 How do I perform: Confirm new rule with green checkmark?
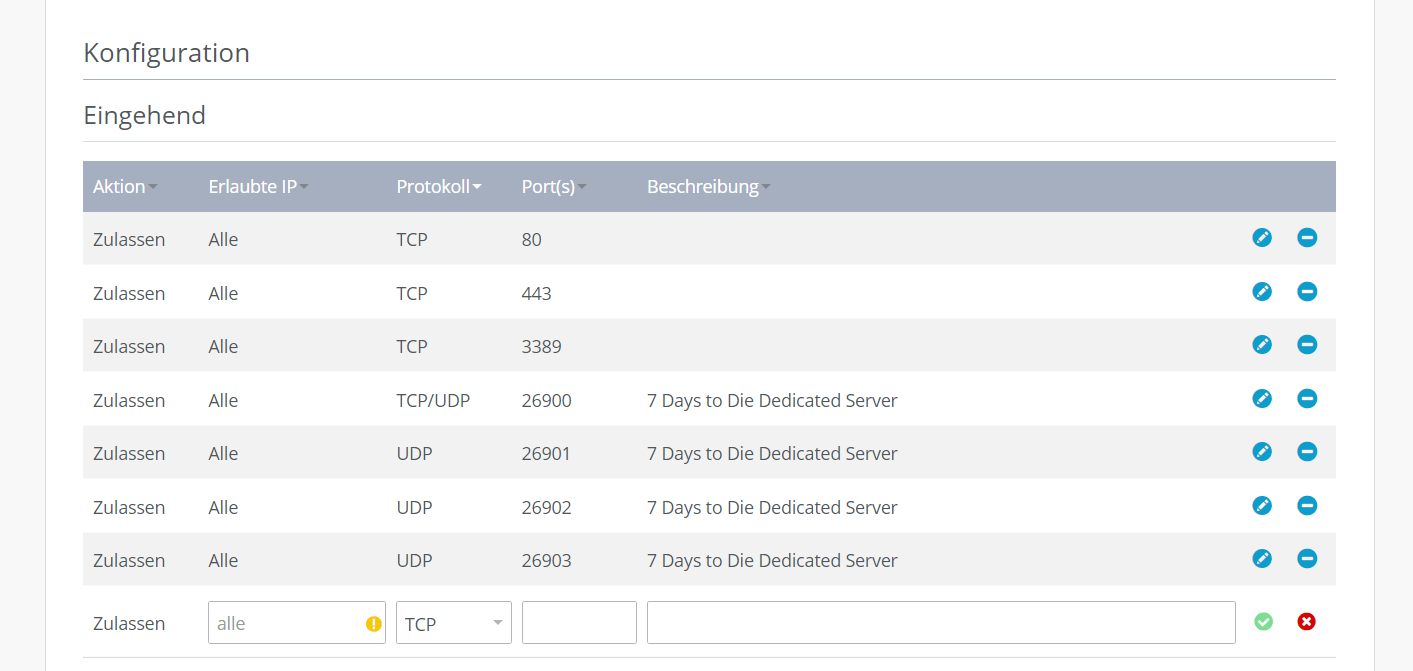click(x=1264, y=622)
